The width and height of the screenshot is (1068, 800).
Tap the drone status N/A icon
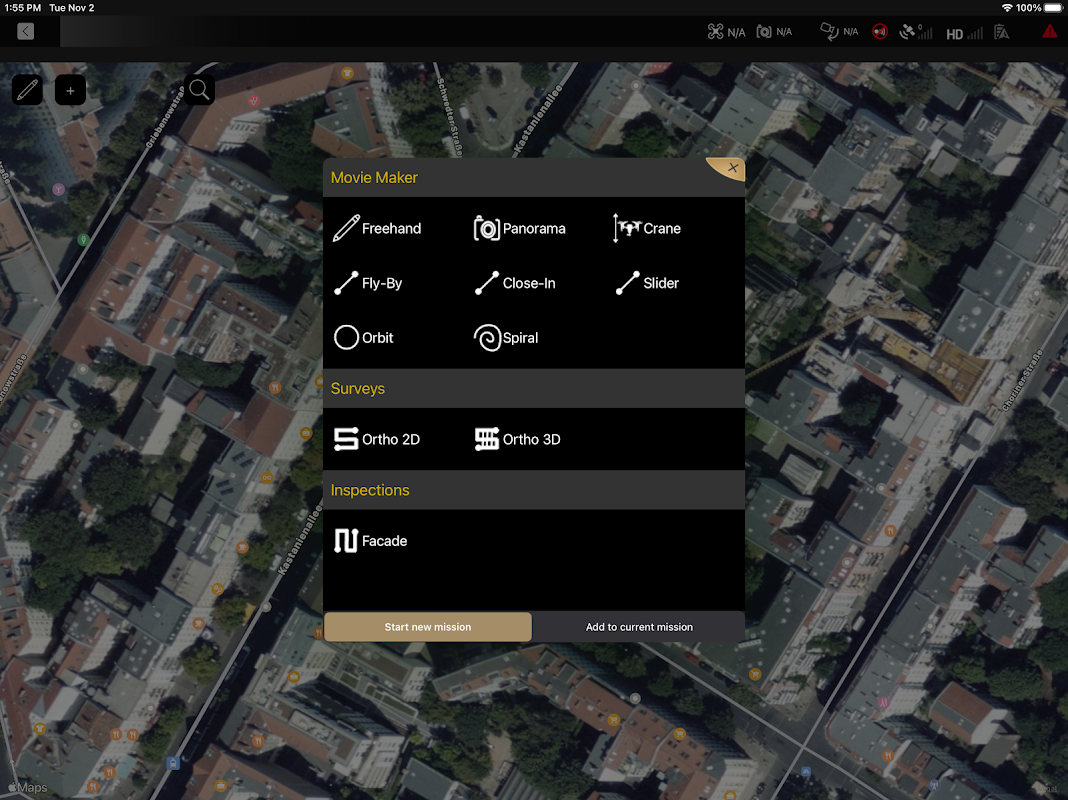coord(726,32)
